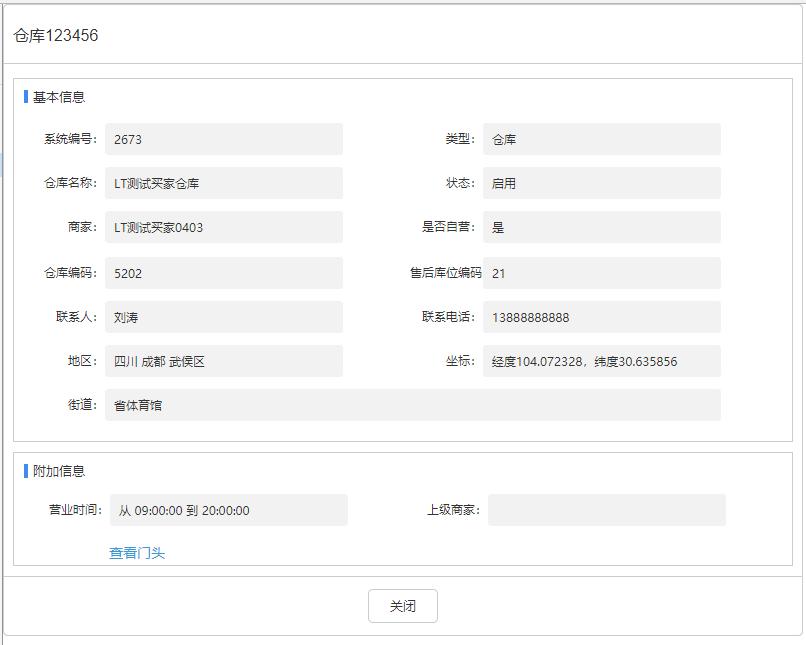Click the 系统编号 field showing 2673
This screenshot has width=806, height=645.
pyautogui.click(x=223, y=139)
